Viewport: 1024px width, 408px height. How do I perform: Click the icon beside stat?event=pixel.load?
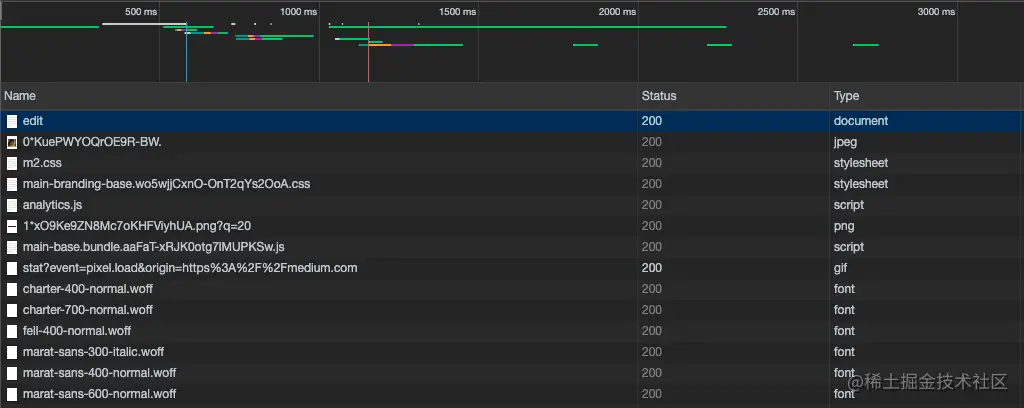coord(12,268)
